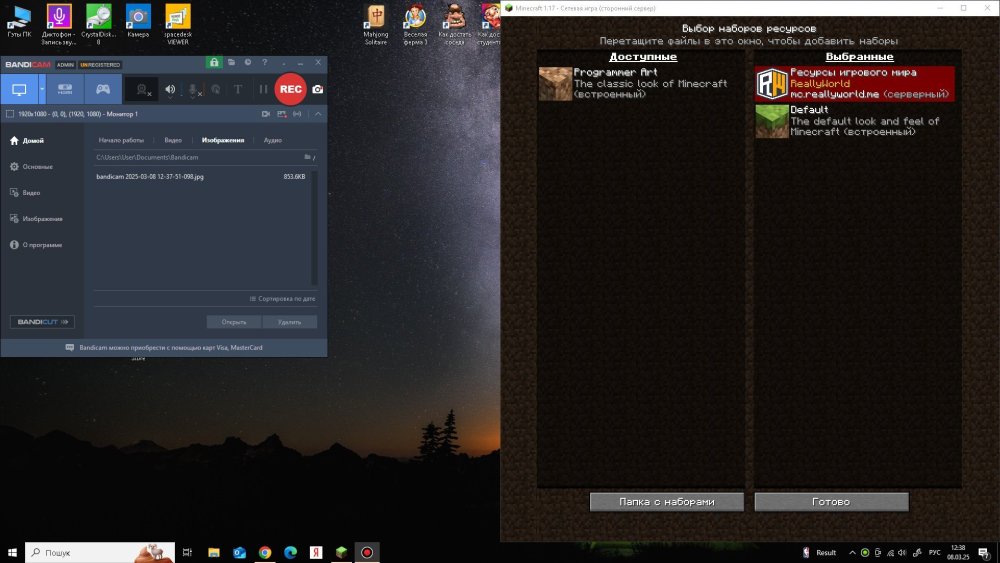Select Bandicam screen recording mode
The height and width of the screenshot is (563, 1000).
(x=19, y=89)
